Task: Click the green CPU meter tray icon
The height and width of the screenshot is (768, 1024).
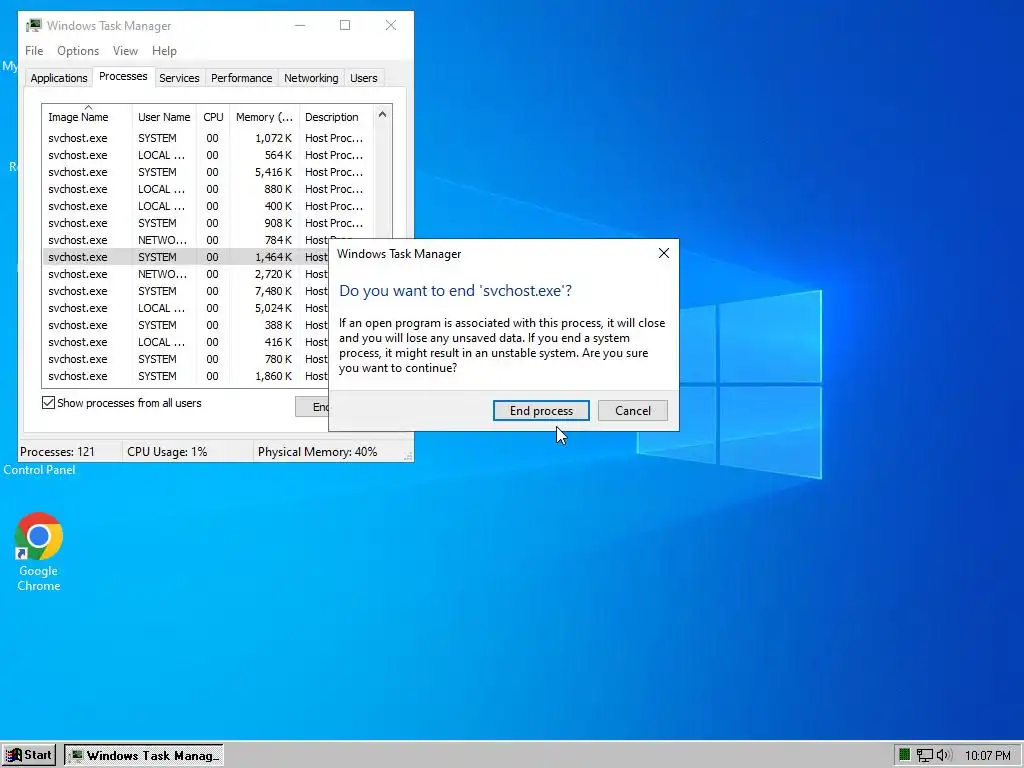Action: click(x=904, y=755)
